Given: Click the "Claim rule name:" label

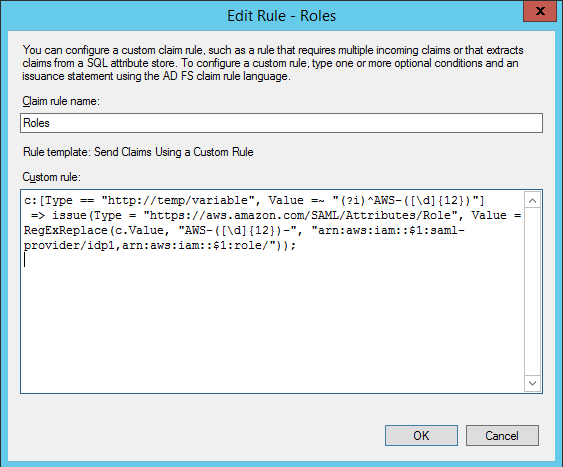Looking at the screenshot, I should tap(61, 101).
